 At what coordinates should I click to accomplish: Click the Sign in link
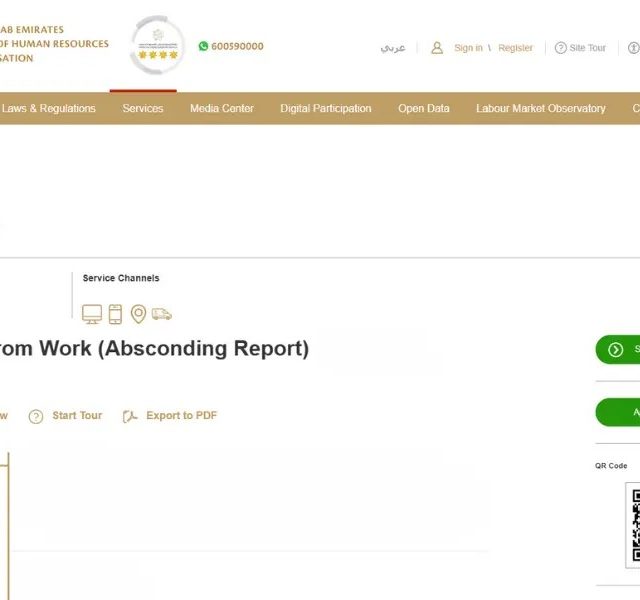click(x=468, y=48)
